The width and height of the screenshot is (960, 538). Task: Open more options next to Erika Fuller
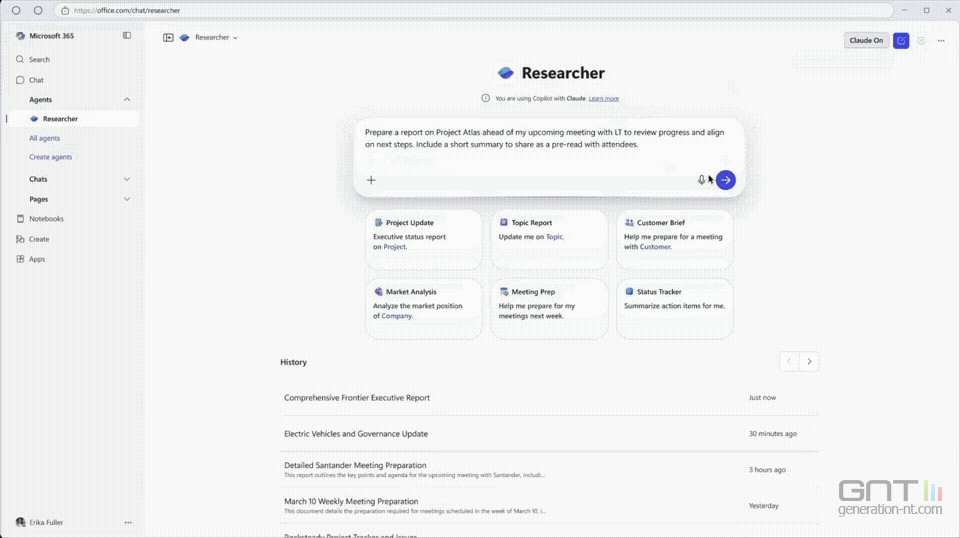128,522
